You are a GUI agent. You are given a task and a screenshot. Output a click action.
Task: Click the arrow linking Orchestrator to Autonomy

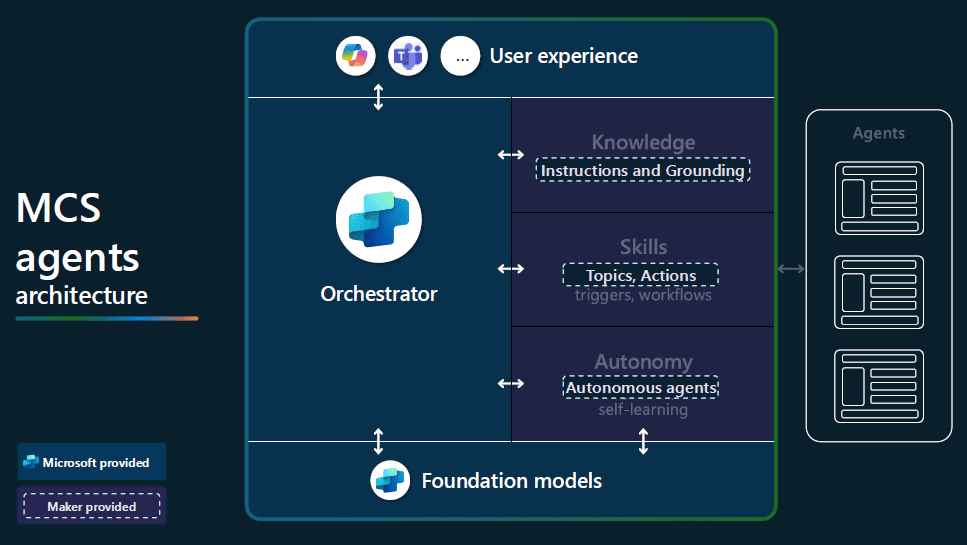pyautogui.click(x=511, y=383)
